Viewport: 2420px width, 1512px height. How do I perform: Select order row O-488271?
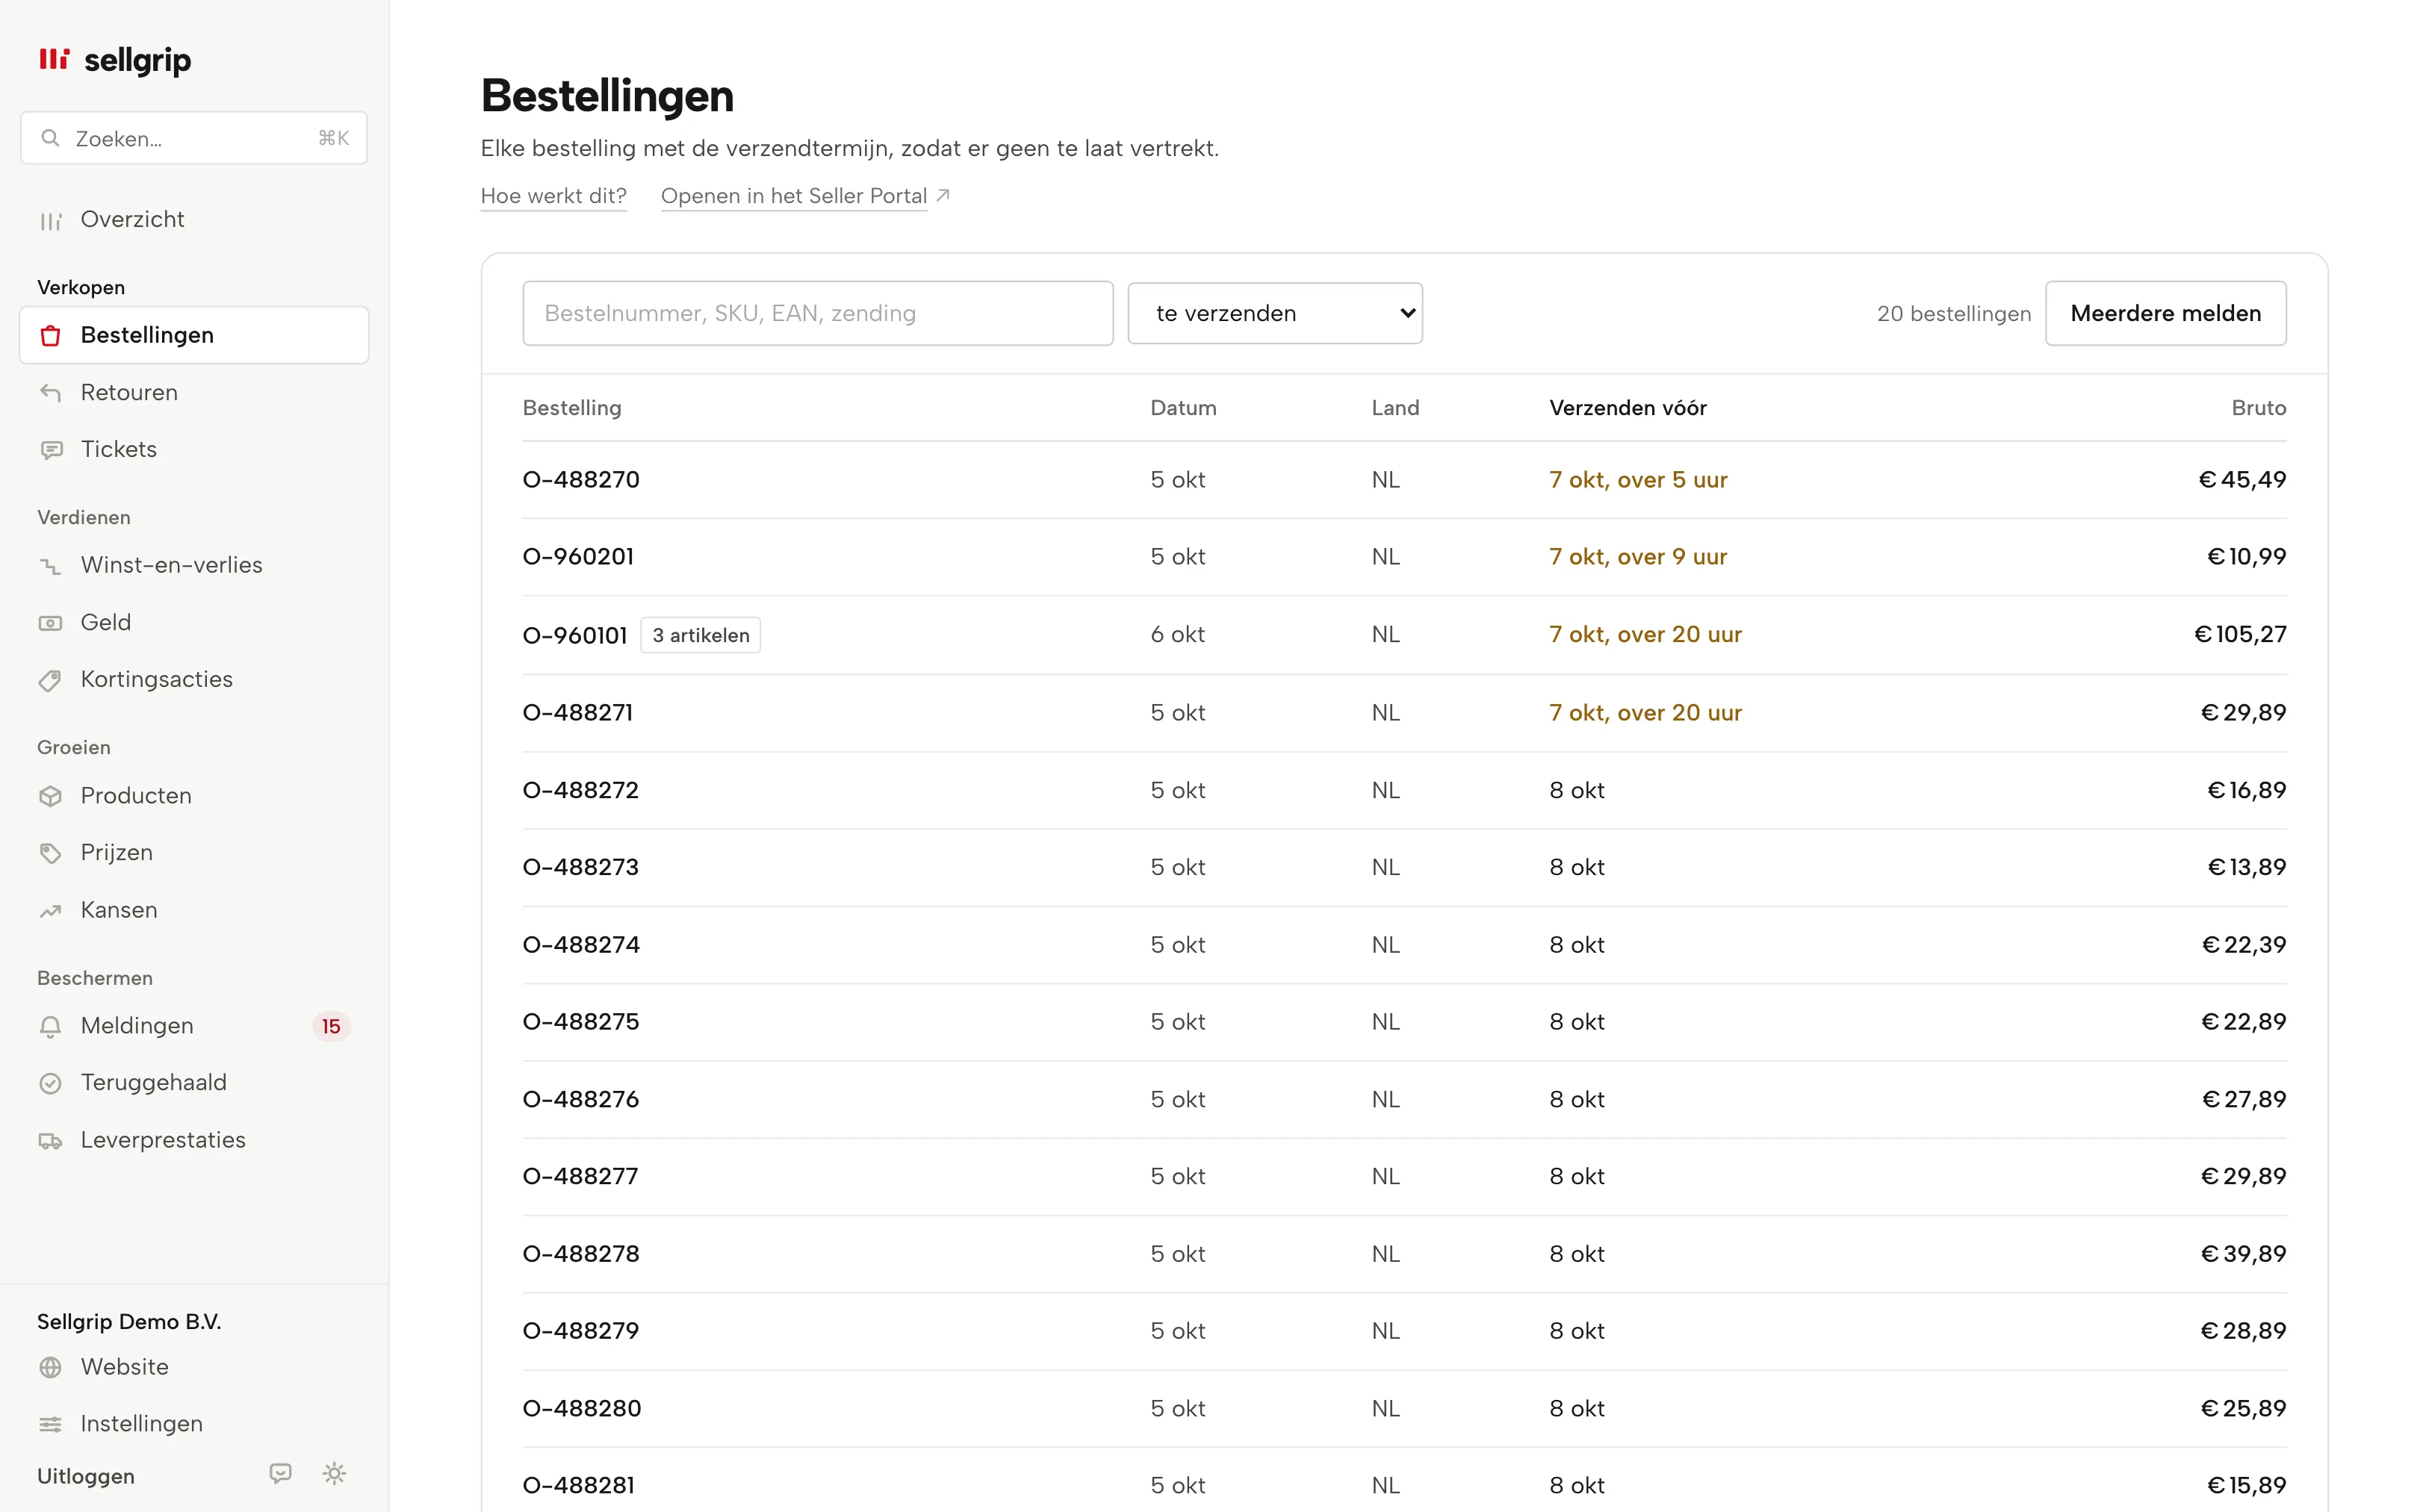click(1404, 713)
